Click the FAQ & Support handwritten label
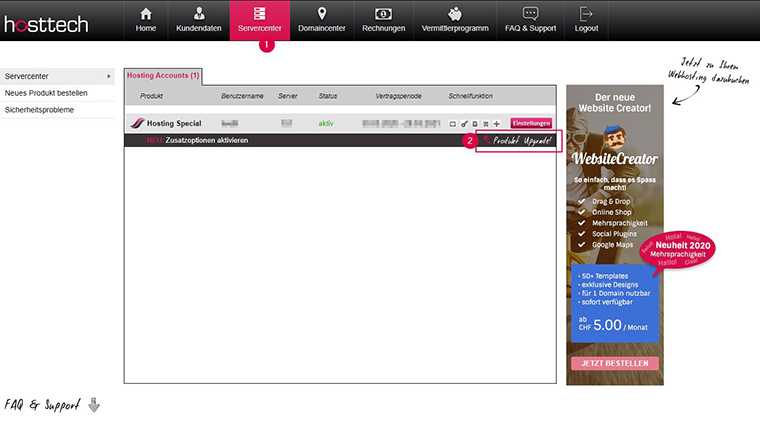Screen dimensions: 760x434 (x=42, y=405)
